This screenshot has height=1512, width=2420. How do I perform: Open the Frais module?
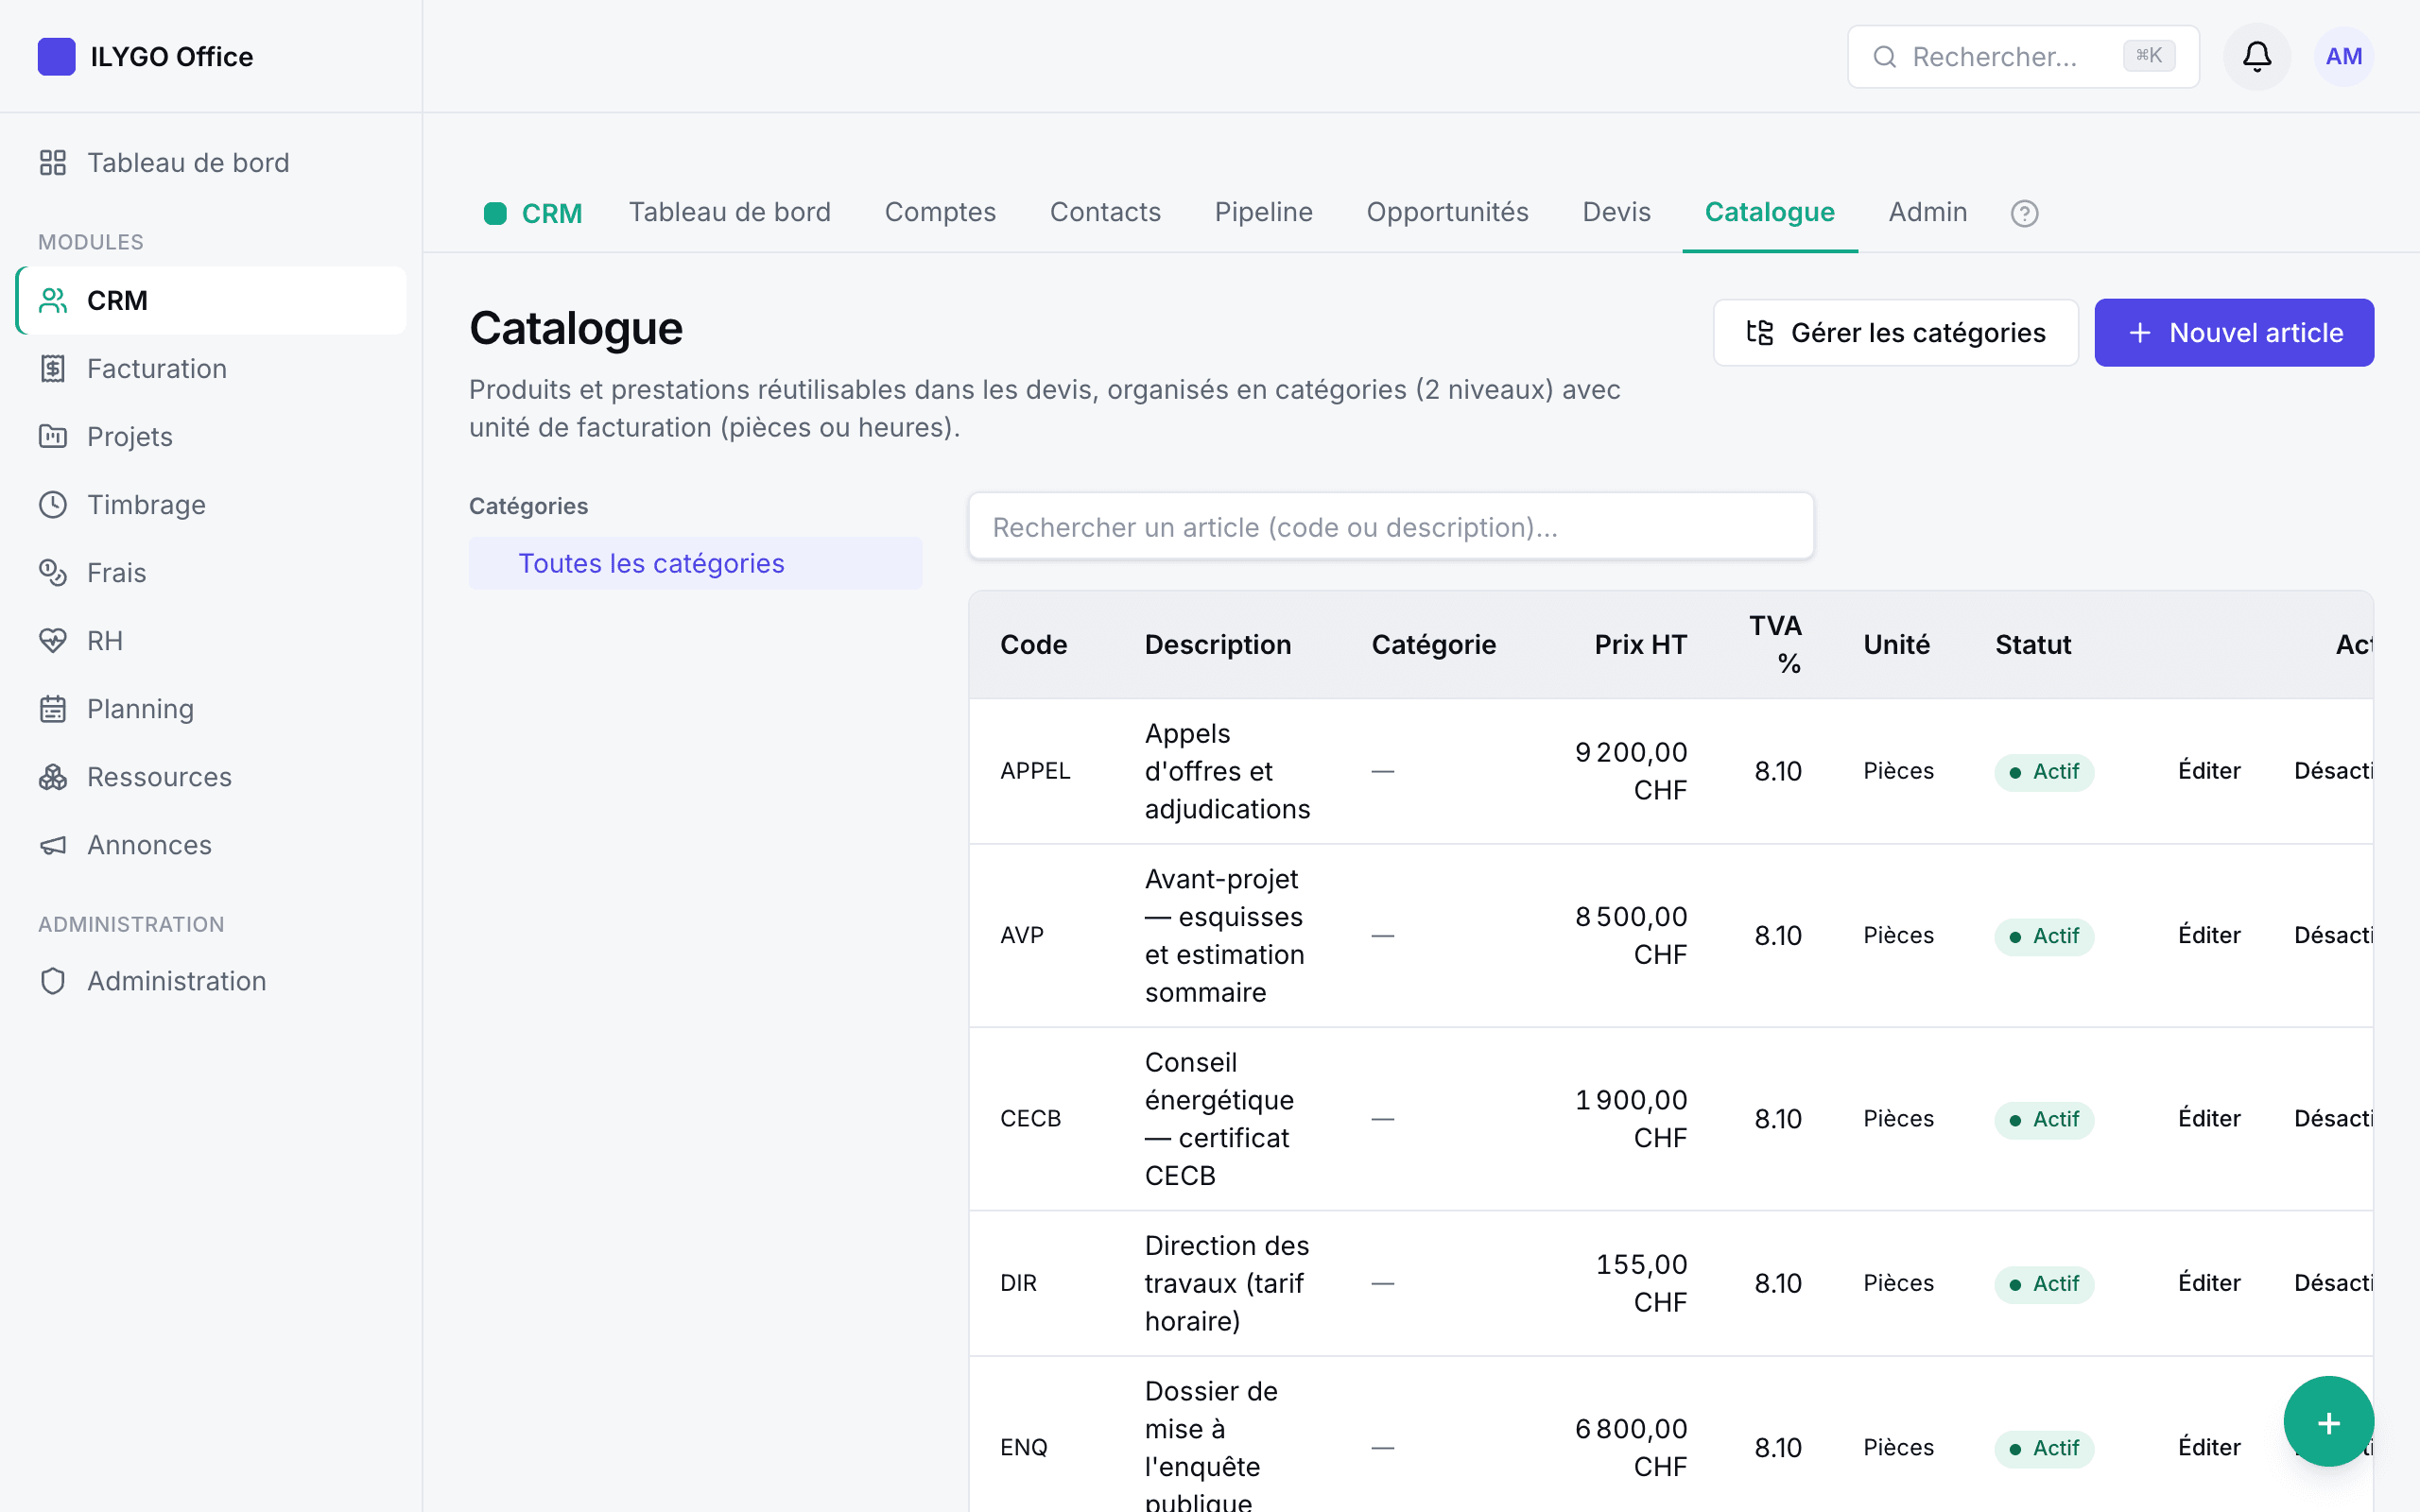coord(211,573)
